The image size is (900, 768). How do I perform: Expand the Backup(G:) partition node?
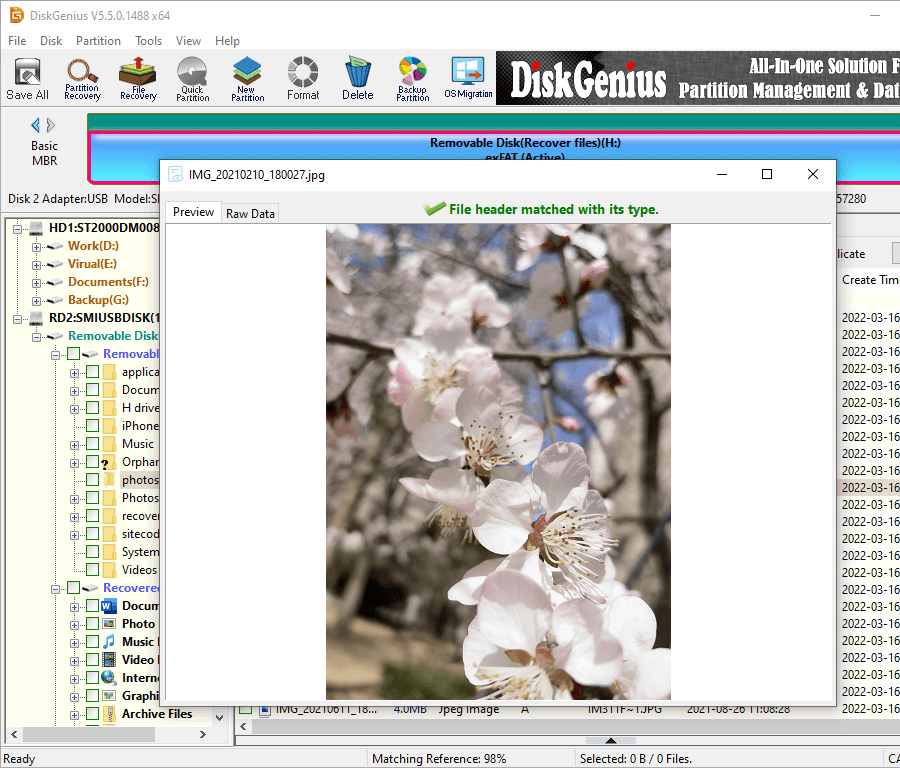pos(37,300)
